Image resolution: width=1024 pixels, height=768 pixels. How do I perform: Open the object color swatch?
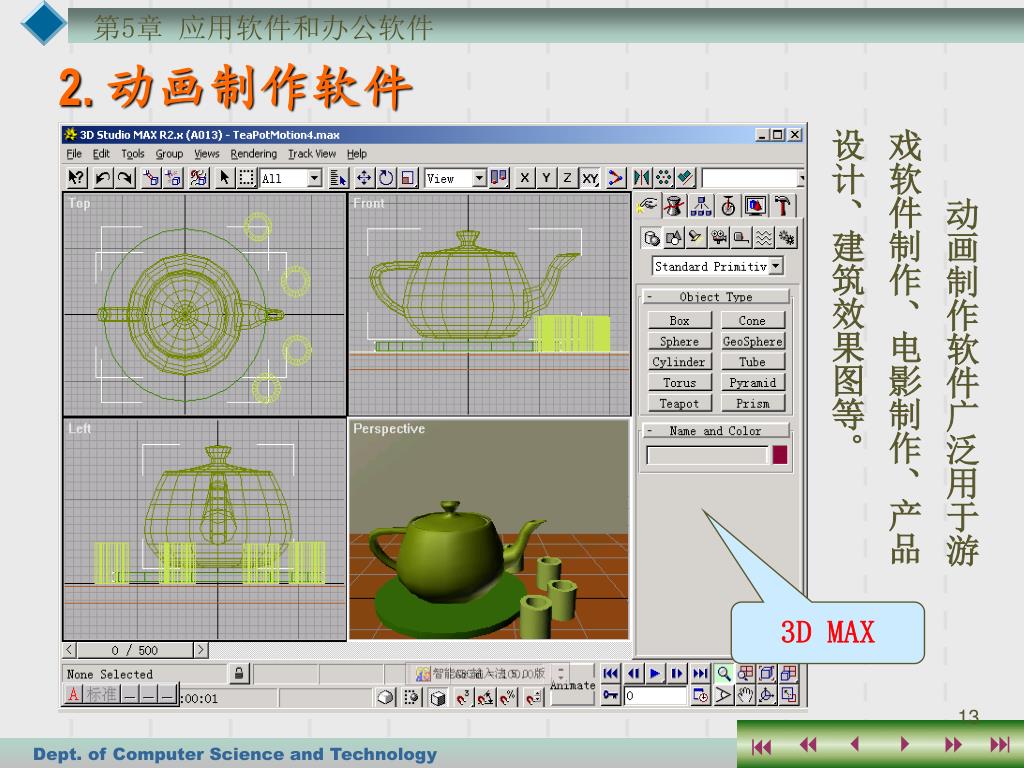[780, 455]
